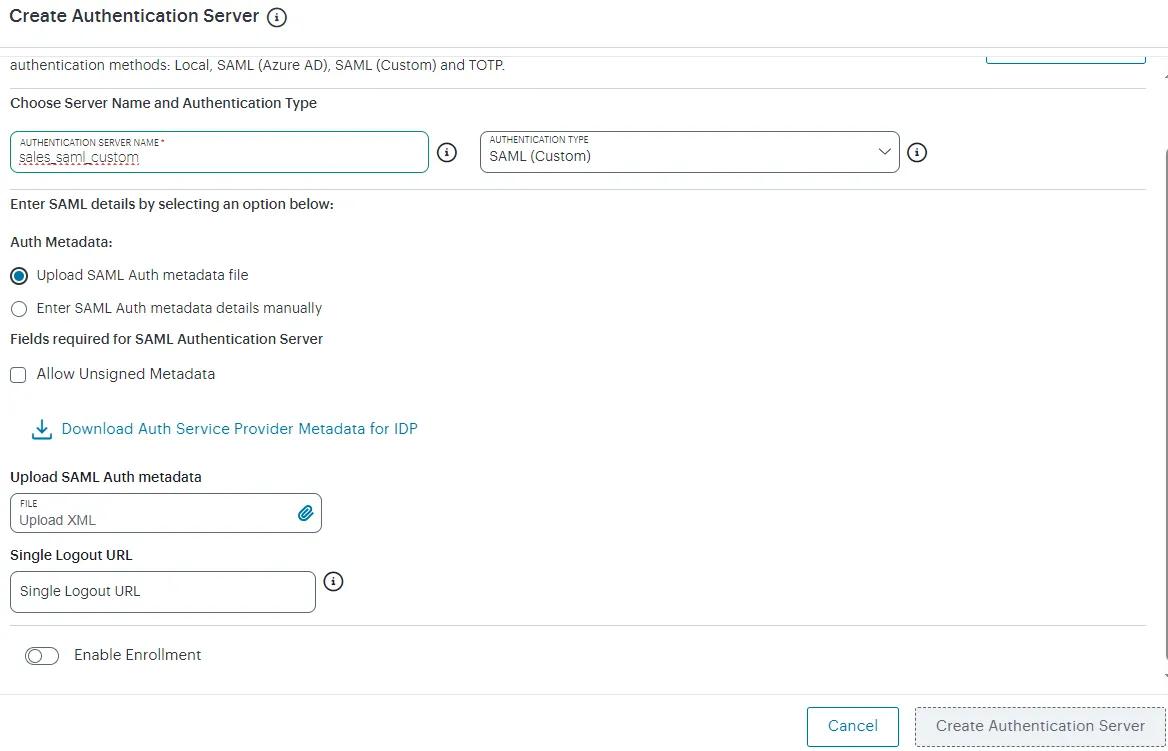This screenshot has width=1168, height=751.
Task: Click 'Choose Server Name and Authentication Type' heading
Action: pos(164,103)
